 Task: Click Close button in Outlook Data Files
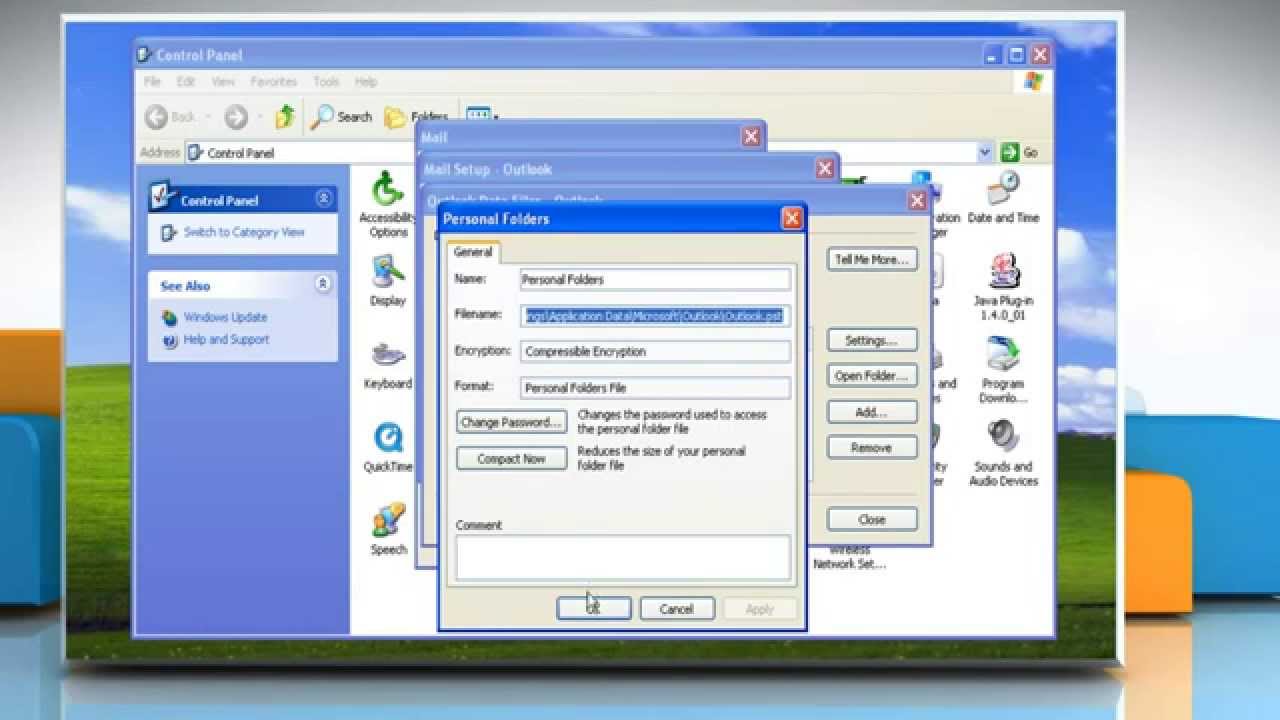click(x=872, y=519)
